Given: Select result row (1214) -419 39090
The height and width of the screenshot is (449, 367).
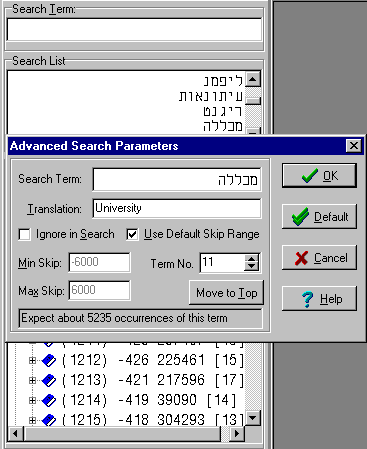Looking at the screenshot, I should click(x=149, y=401).
